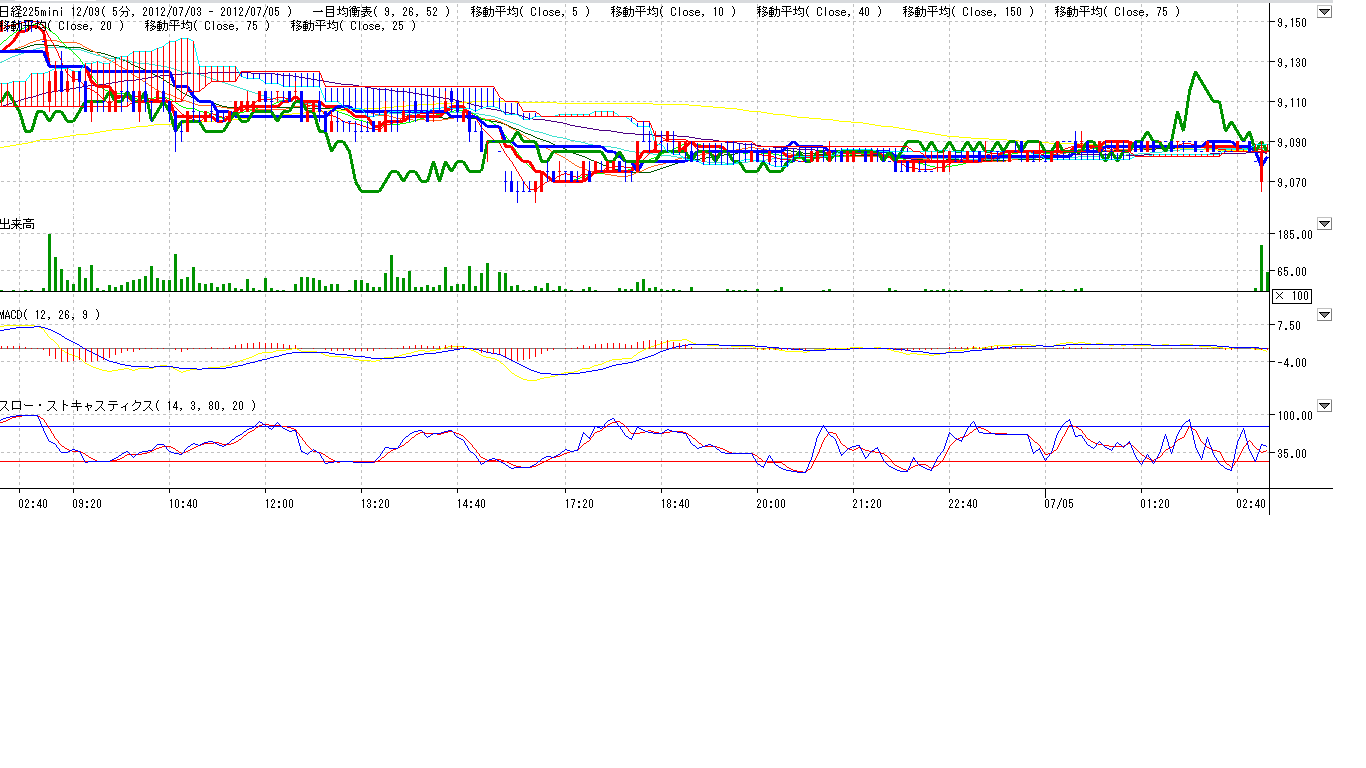Jump to the 07/05 date marker

[x=1058, y=504]
